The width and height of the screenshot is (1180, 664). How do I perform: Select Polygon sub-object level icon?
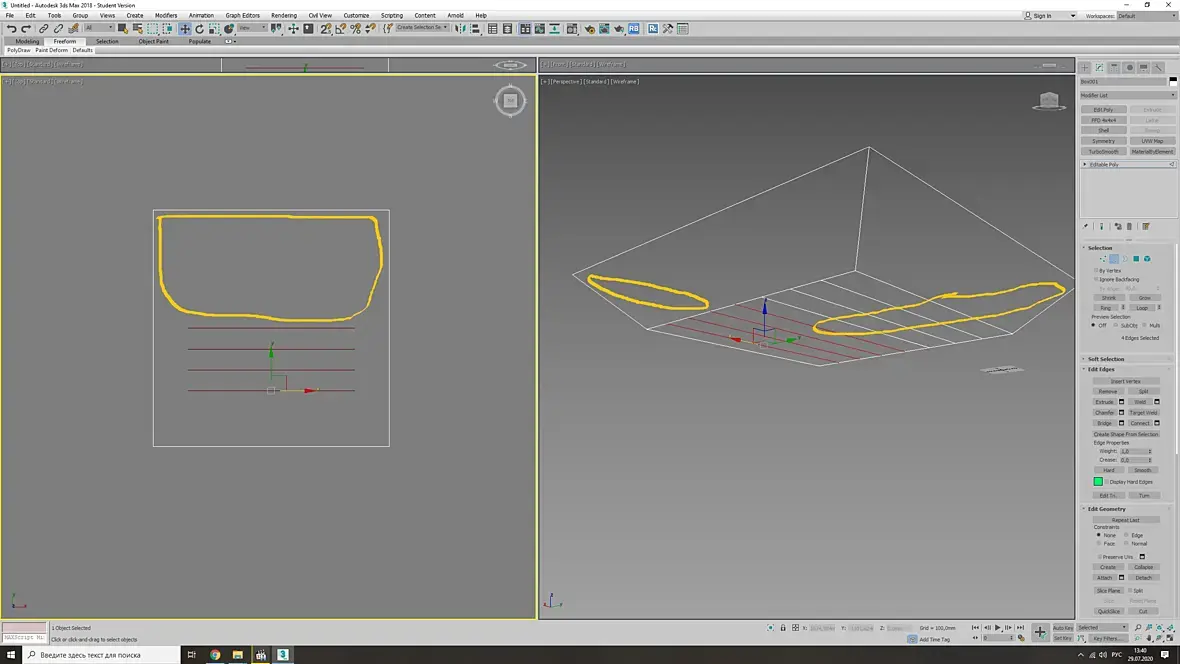click(x=1136, y=258)
